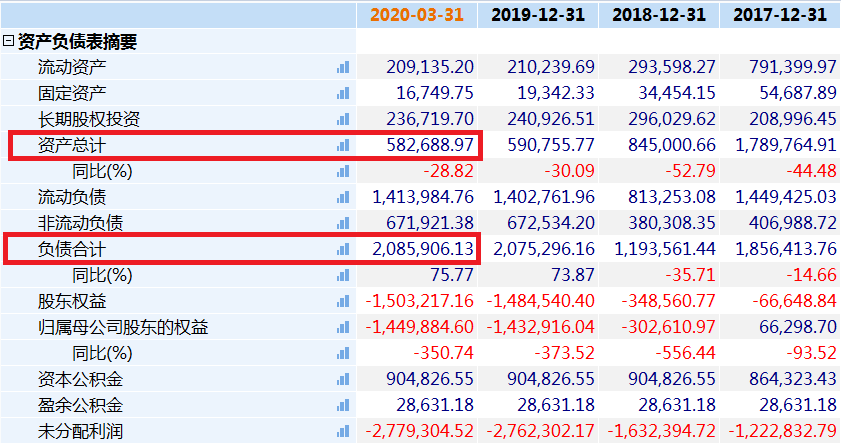Select cell value 791,399.97
Viewport: 841px width, 444px height.
tap(793, 67)
